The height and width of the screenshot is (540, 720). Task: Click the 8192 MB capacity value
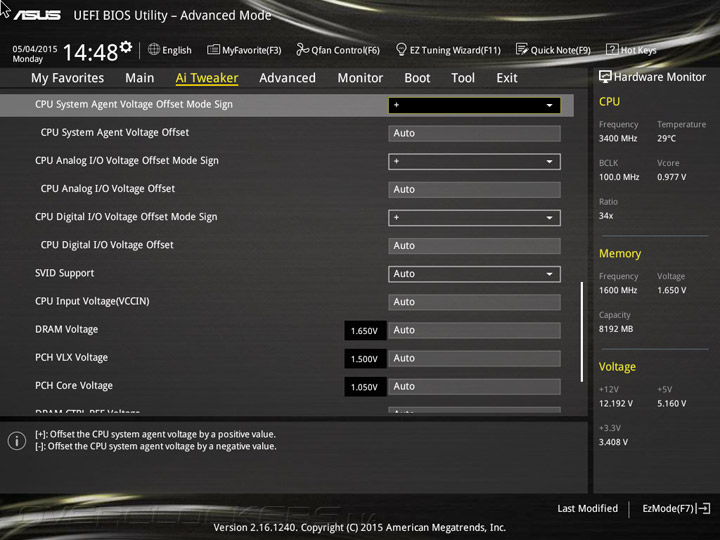point(616,329)
